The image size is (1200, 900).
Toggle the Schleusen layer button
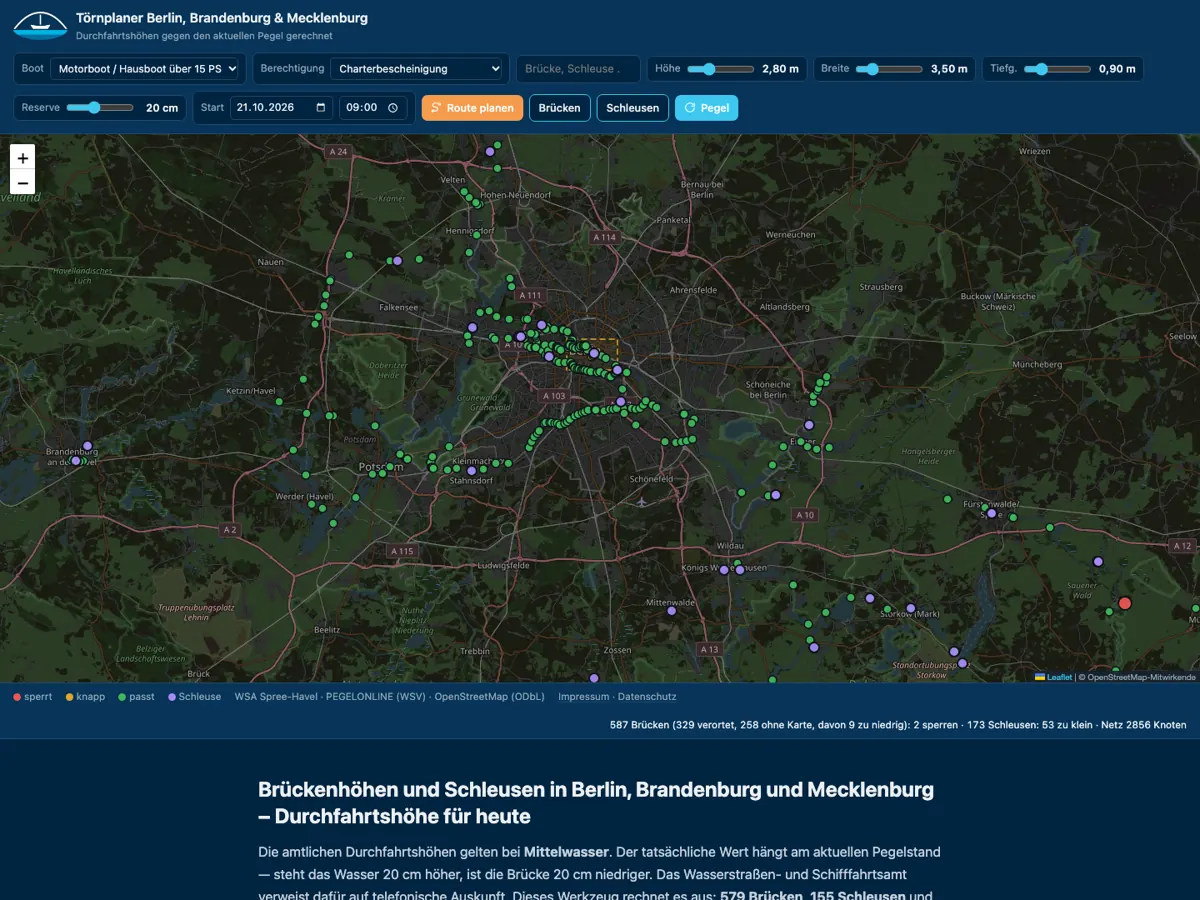632,108
